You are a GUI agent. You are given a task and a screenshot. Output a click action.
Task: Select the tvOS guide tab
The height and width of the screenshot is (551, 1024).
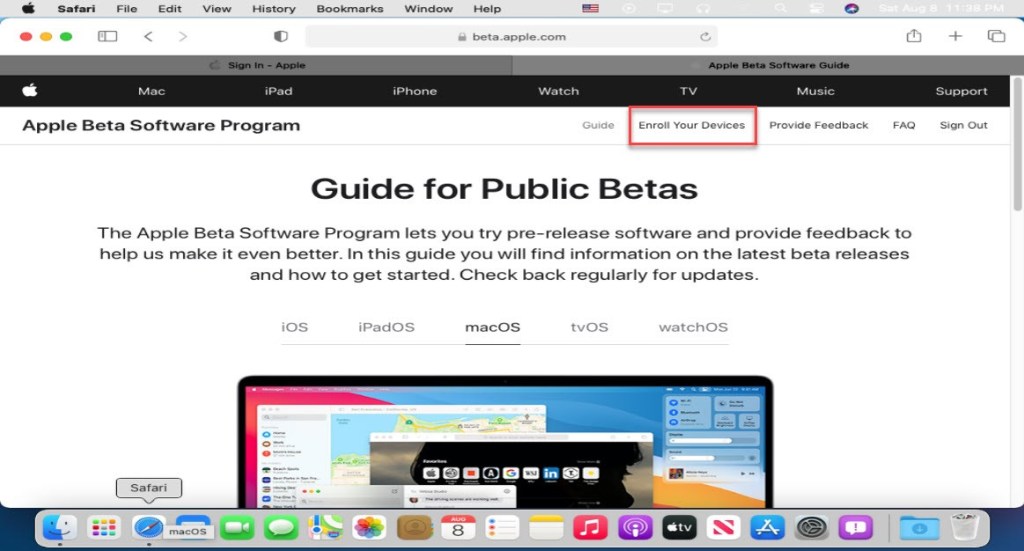590,327
